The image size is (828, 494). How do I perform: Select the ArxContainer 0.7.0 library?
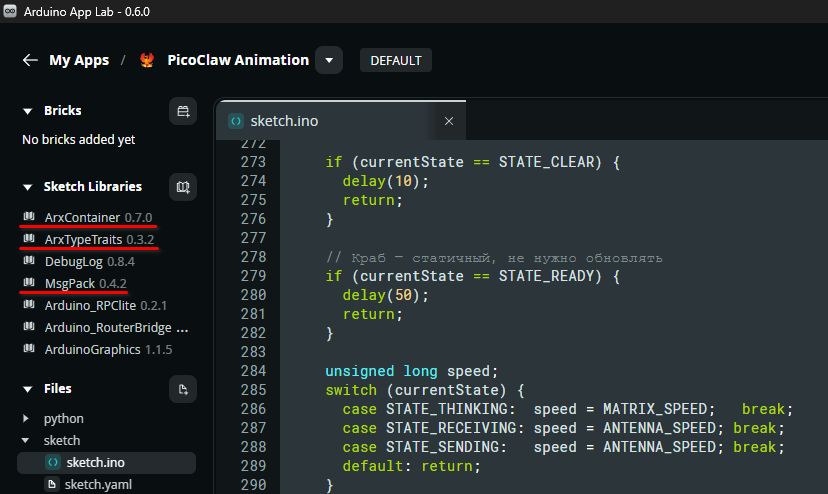[x=98, y=217]
